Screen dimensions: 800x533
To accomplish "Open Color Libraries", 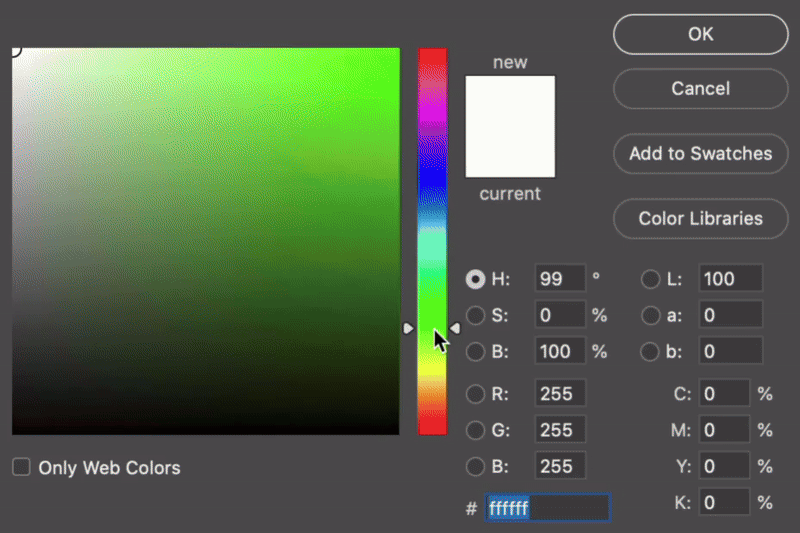I will click(x=700, y=218).
